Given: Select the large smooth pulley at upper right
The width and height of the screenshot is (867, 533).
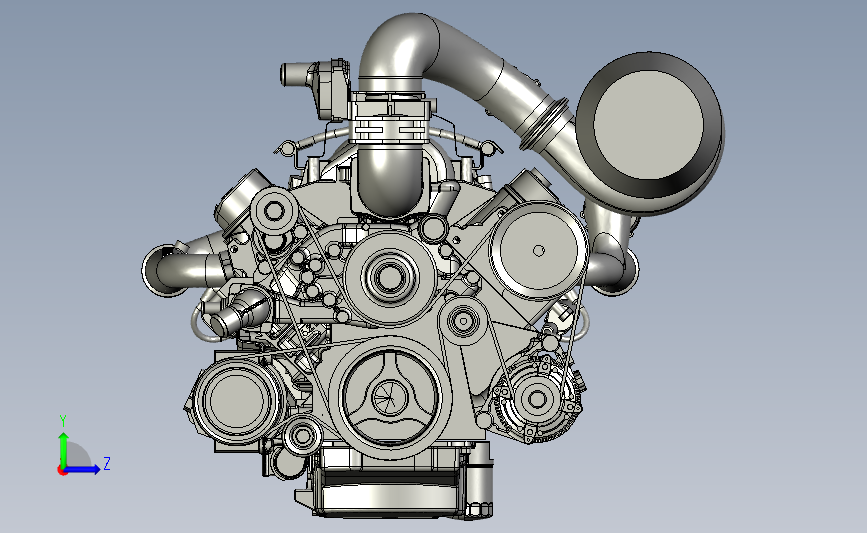Looking at the screenshot, I should click(x=538, y=251).
